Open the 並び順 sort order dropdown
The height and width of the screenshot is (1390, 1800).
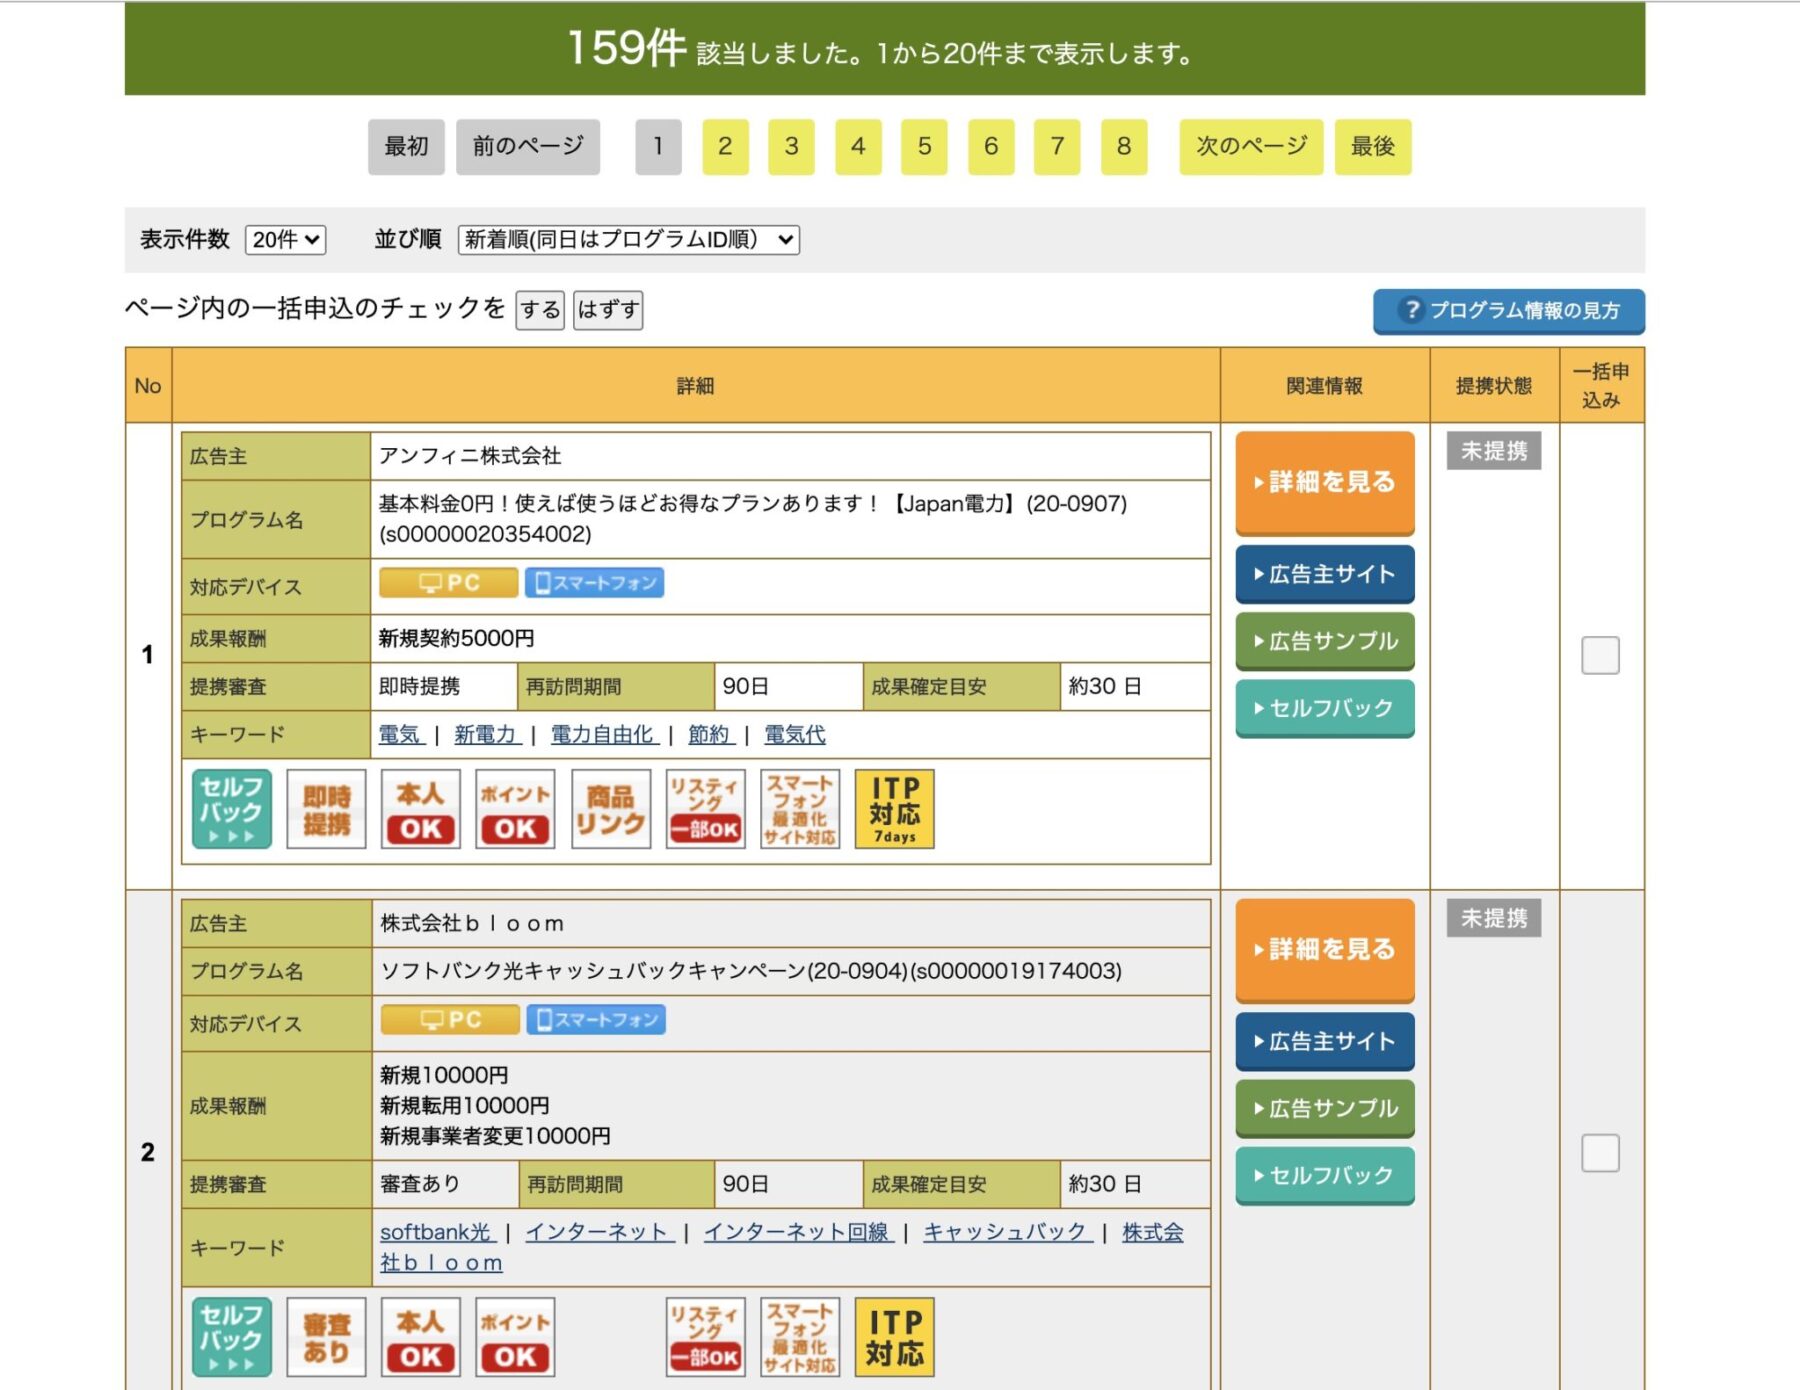pyautogui.click(x=629, y=240)
